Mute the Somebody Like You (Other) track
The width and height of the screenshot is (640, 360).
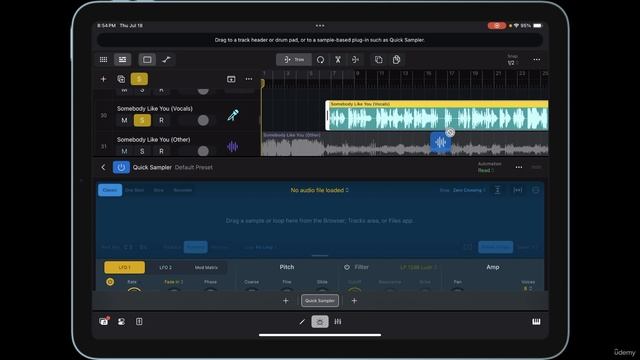(124, 151)
